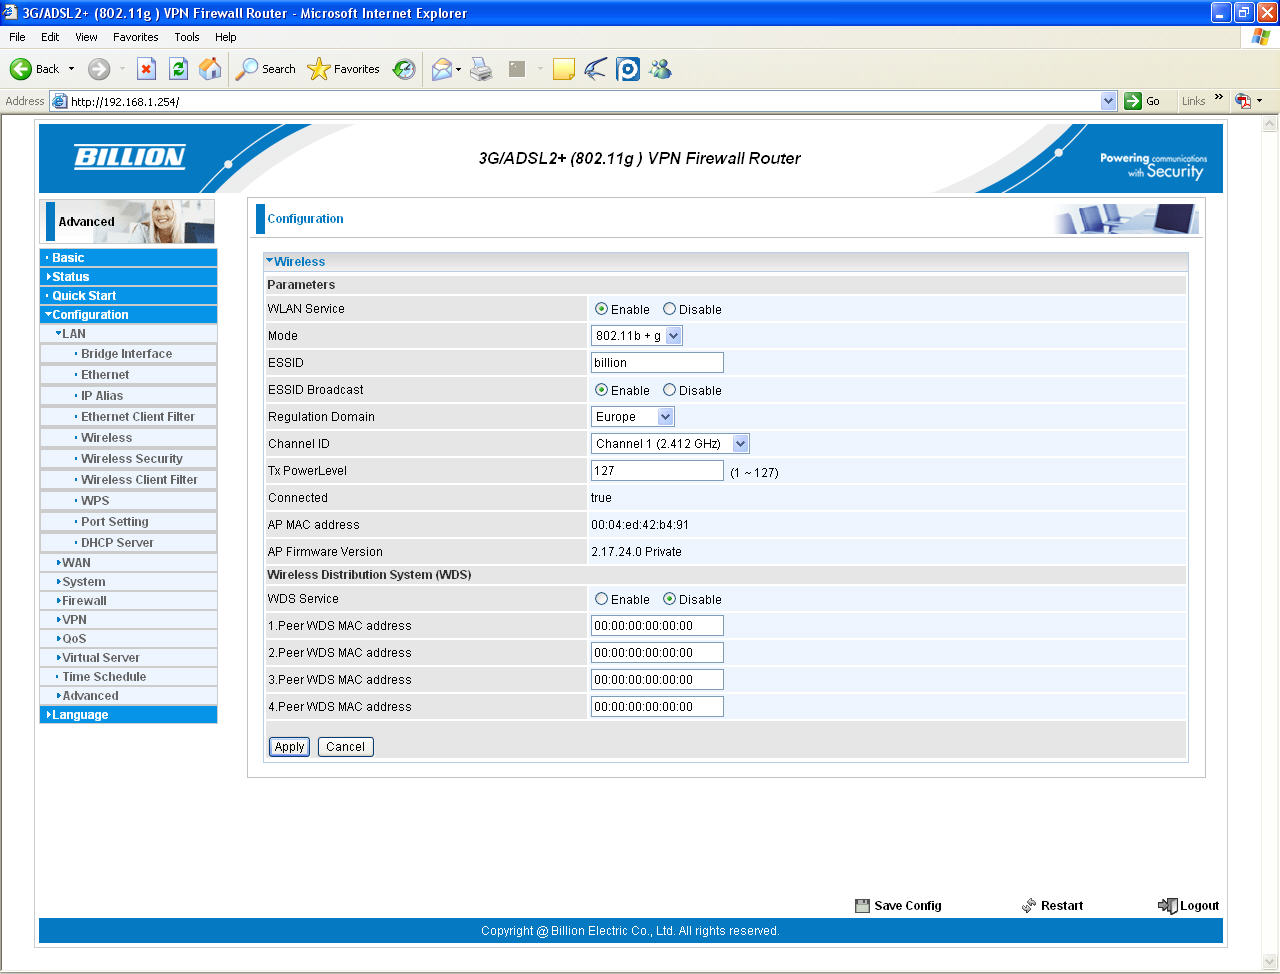
Task: Open the Wireless Security page
Action: pos(132,459)
